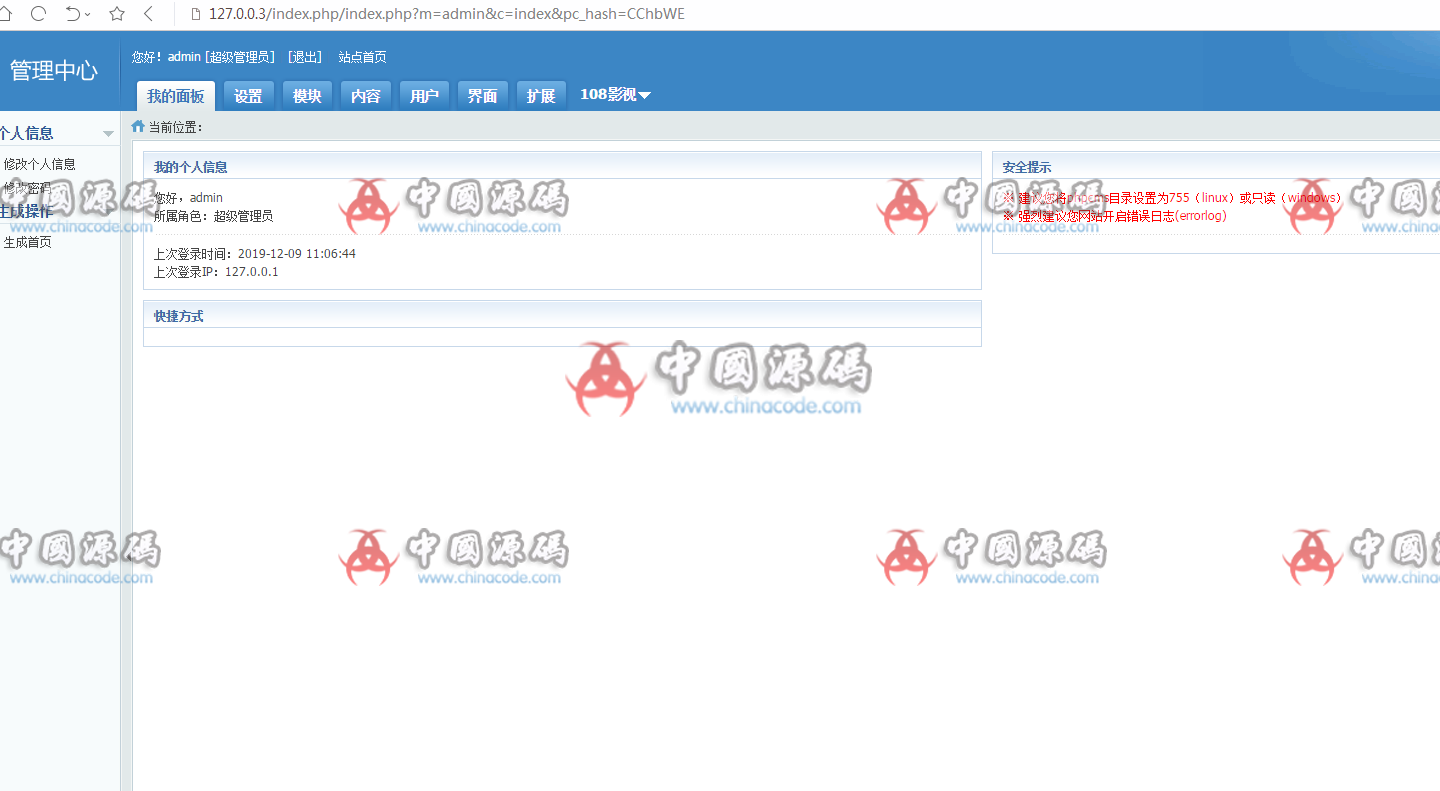
Task: Open the 模块 tab
Action: coord(307,96)
